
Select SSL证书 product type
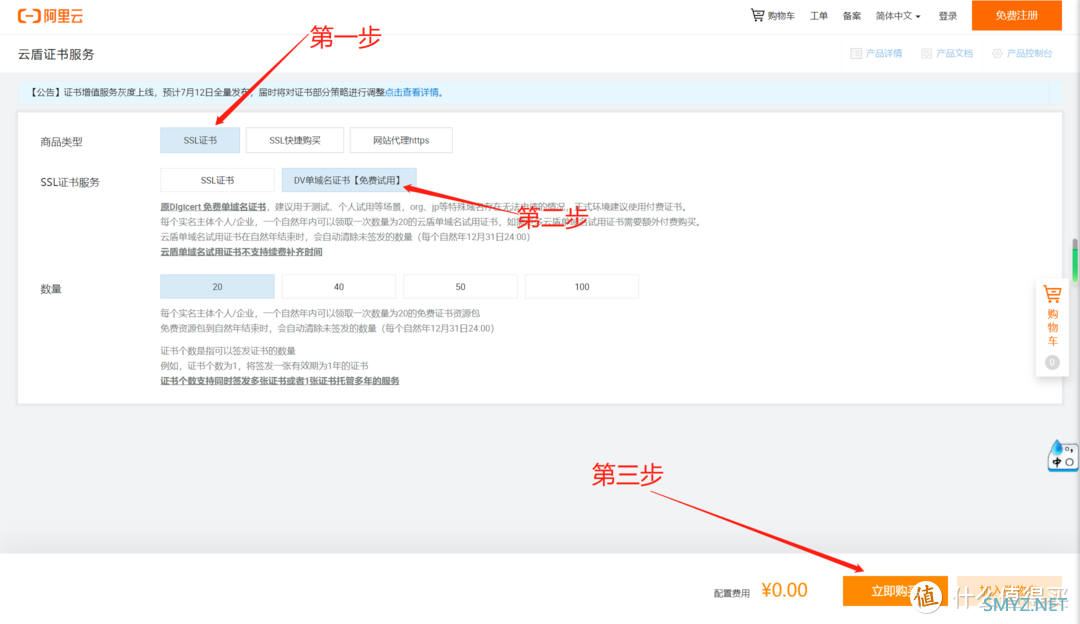pyautogui.click(x=200, y=140)
